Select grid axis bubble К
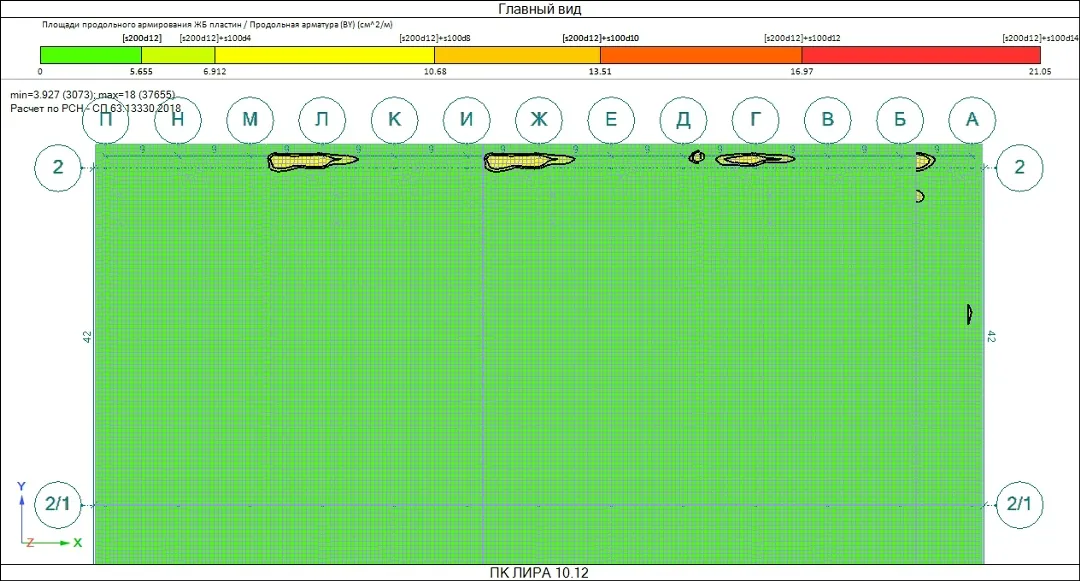The width and height of the screenshot is (1080, 581). pos(395,120)
